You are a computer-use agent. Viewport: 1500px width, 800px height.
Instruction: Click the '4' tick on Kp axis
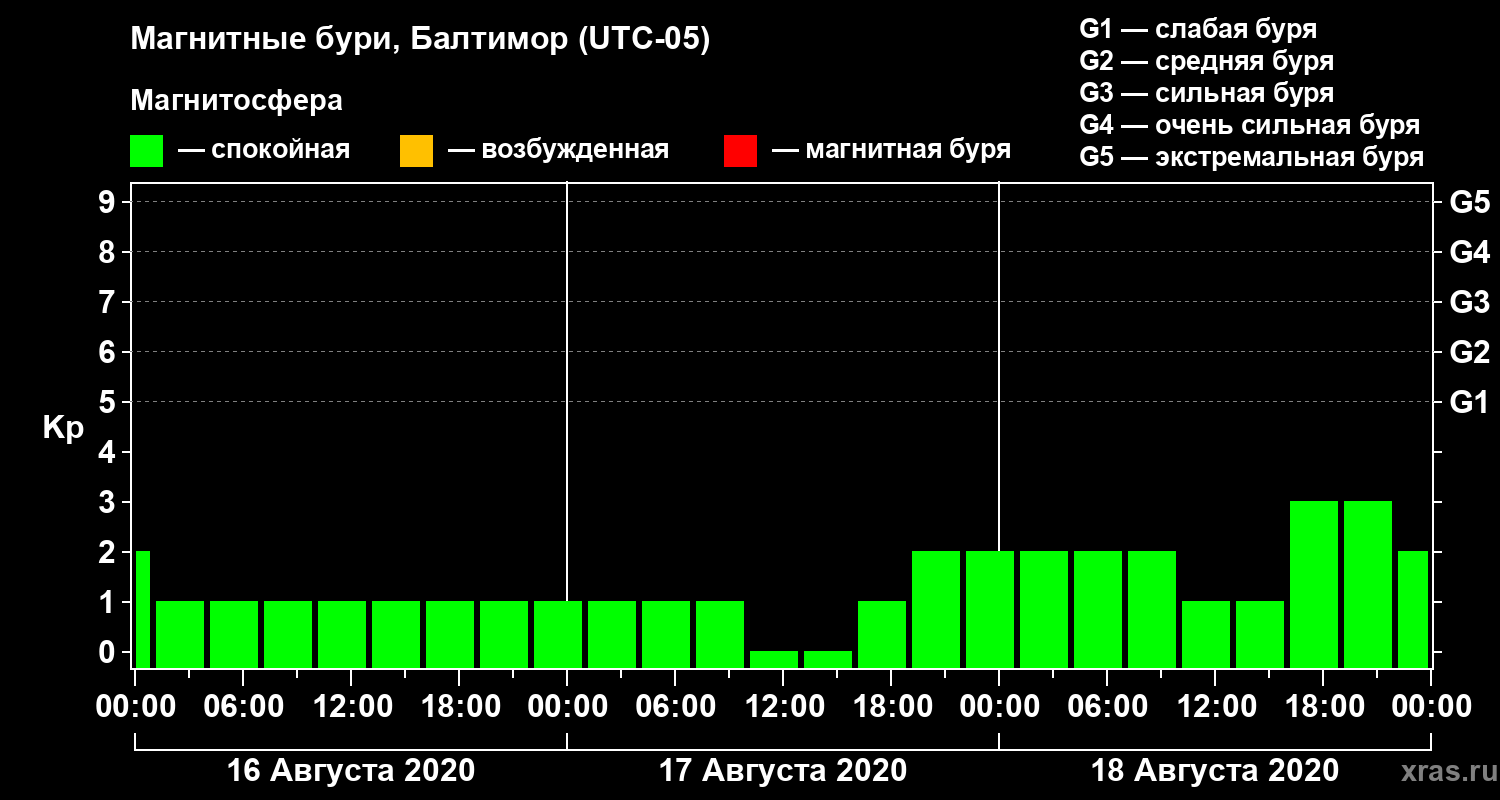tap(109, 452)
